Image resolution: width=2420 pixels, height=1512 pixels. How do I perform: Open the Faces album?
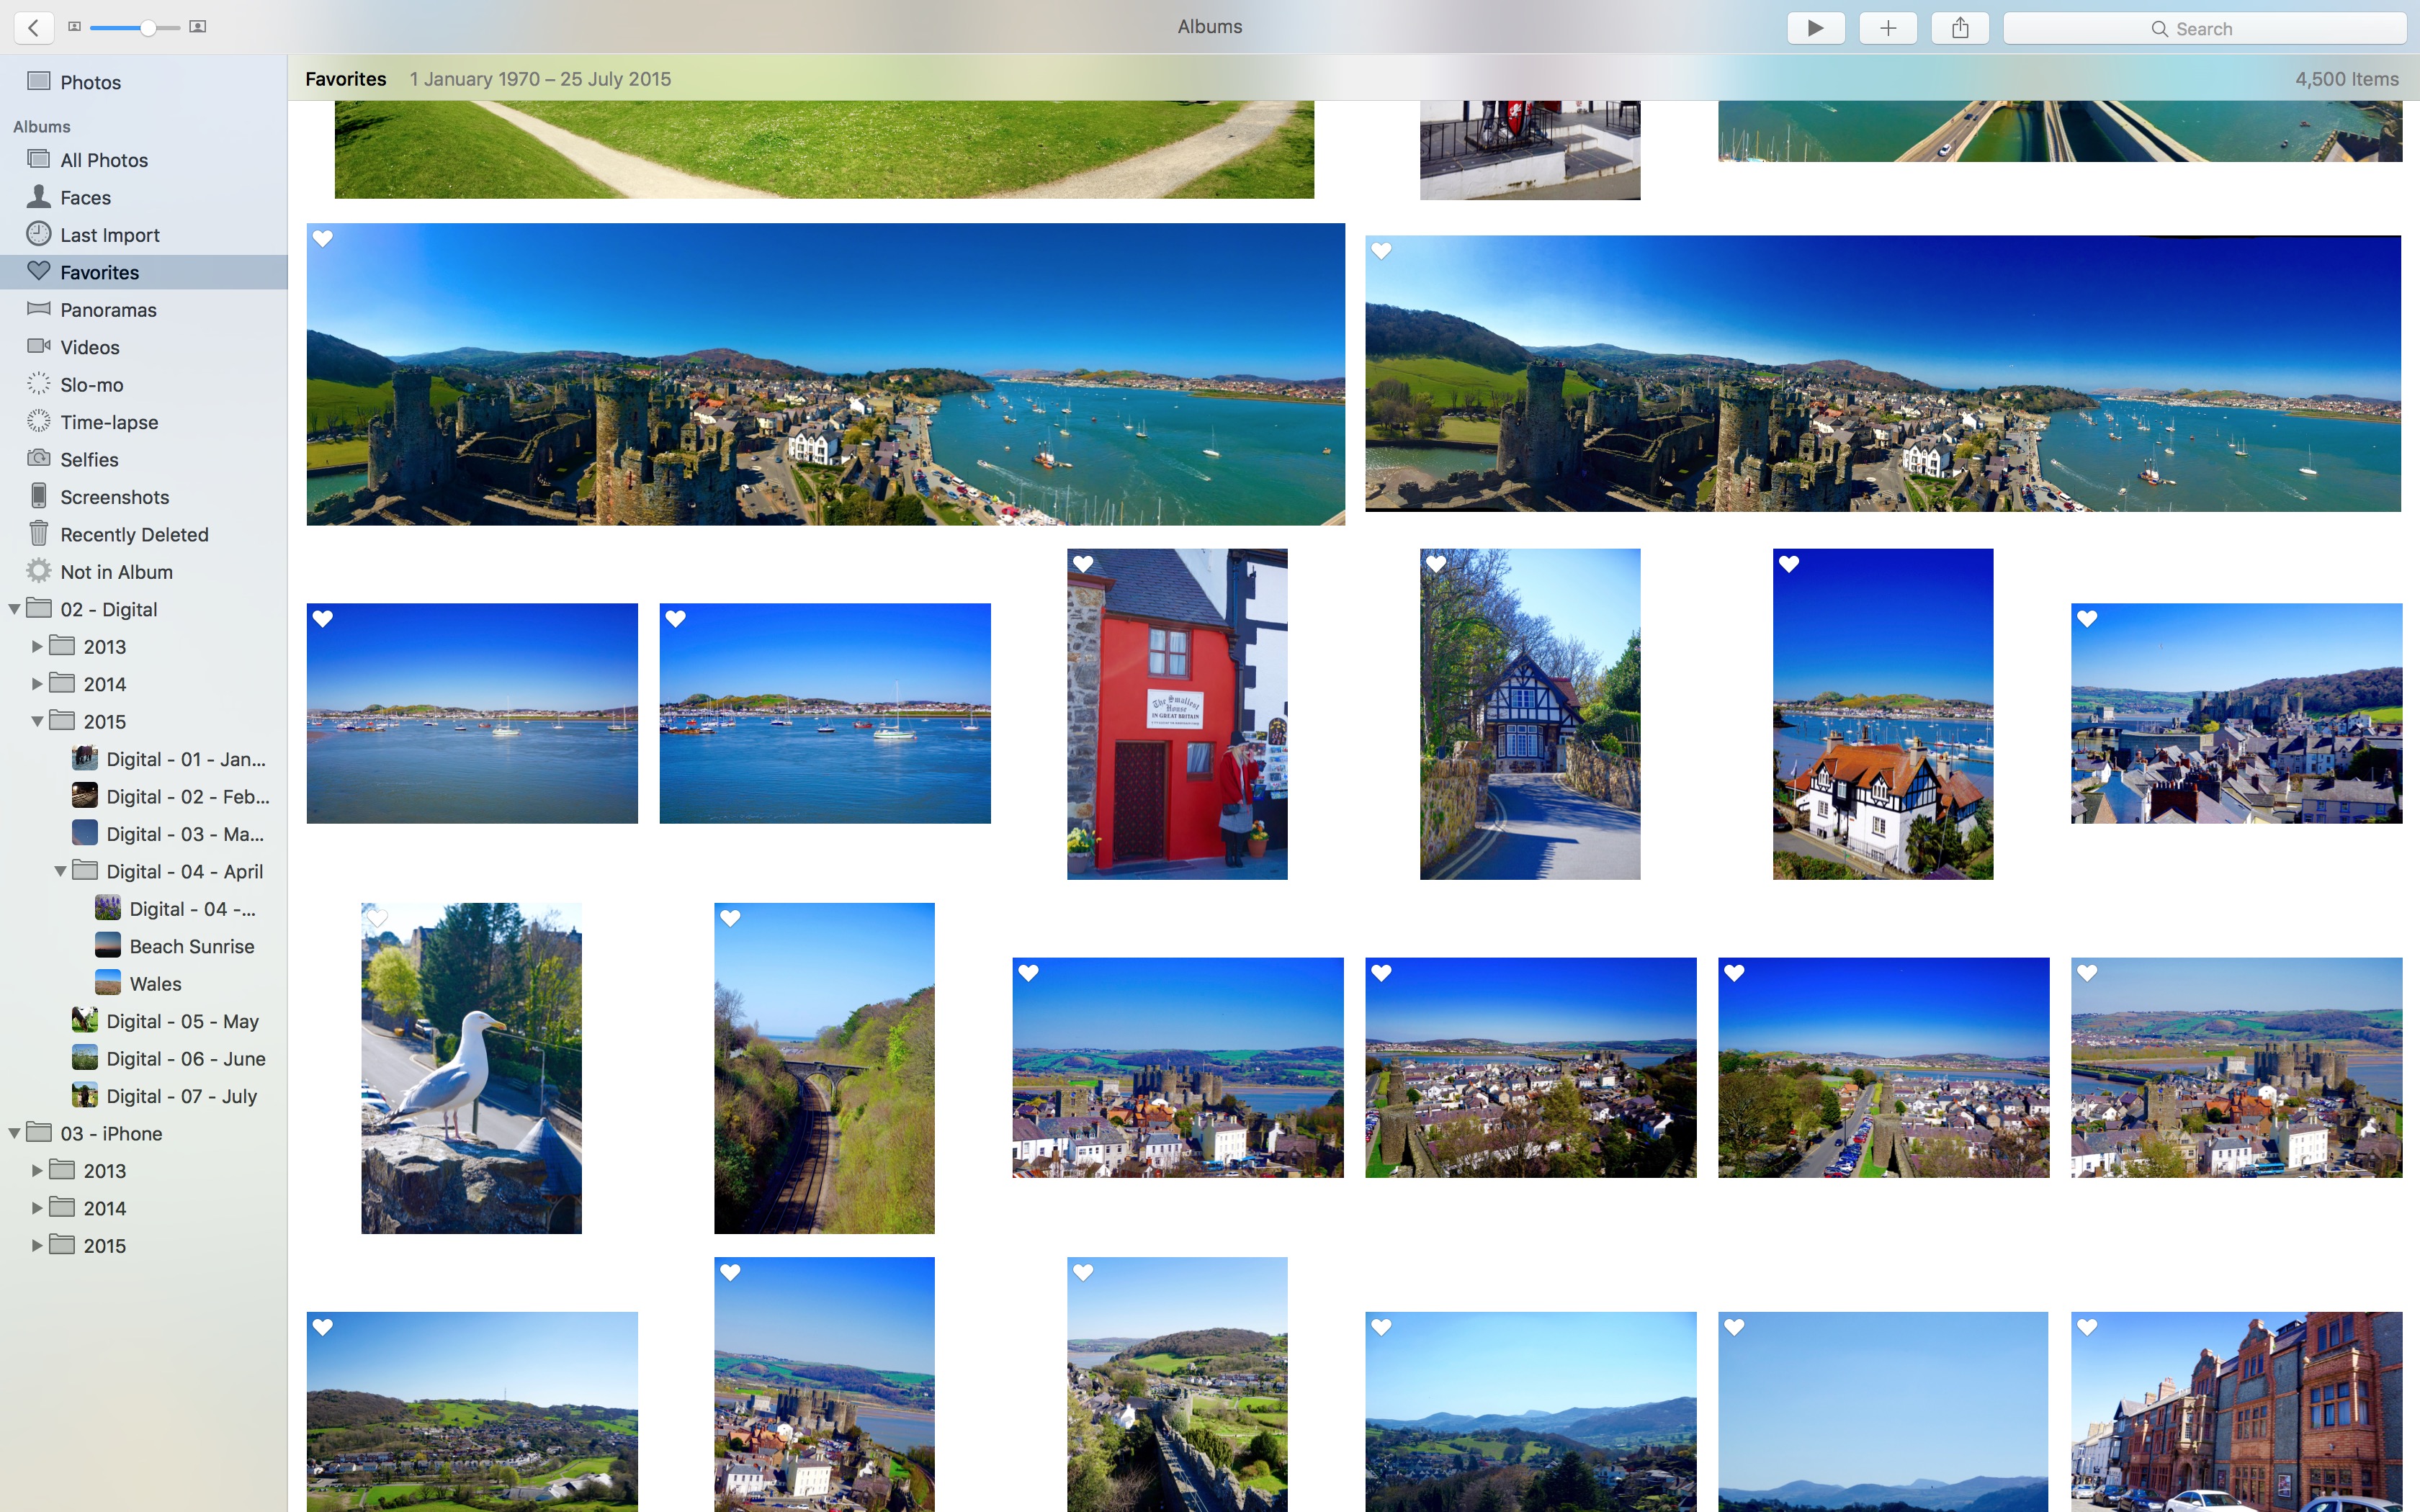pyautogui.click(x=85, y=197)
